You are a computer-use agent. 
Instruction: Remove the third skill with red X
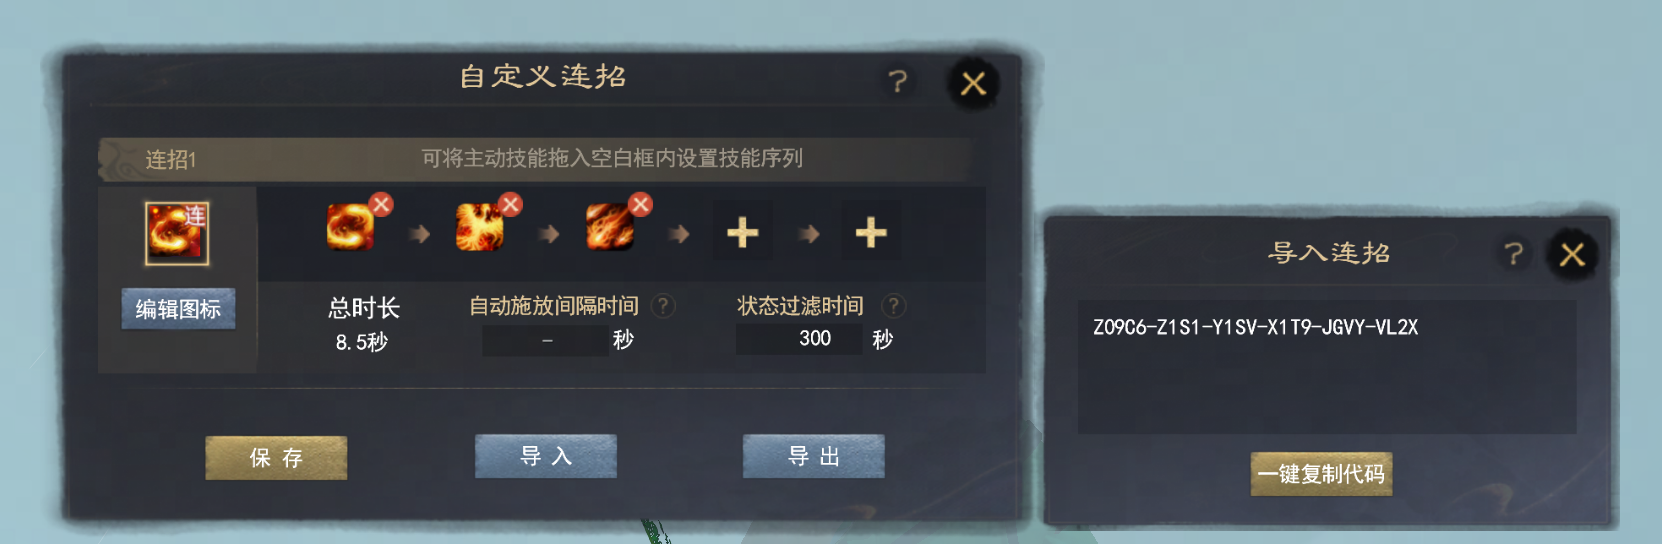640,204
